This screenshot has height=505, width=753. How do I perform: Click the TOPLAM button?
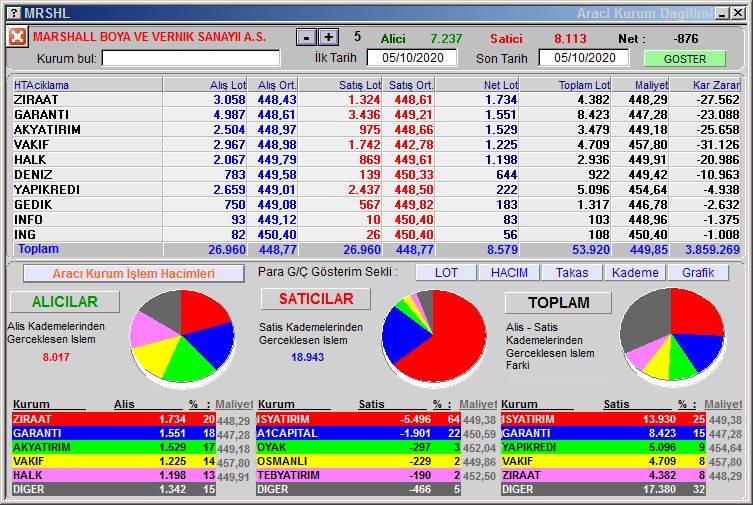(559, 303)
